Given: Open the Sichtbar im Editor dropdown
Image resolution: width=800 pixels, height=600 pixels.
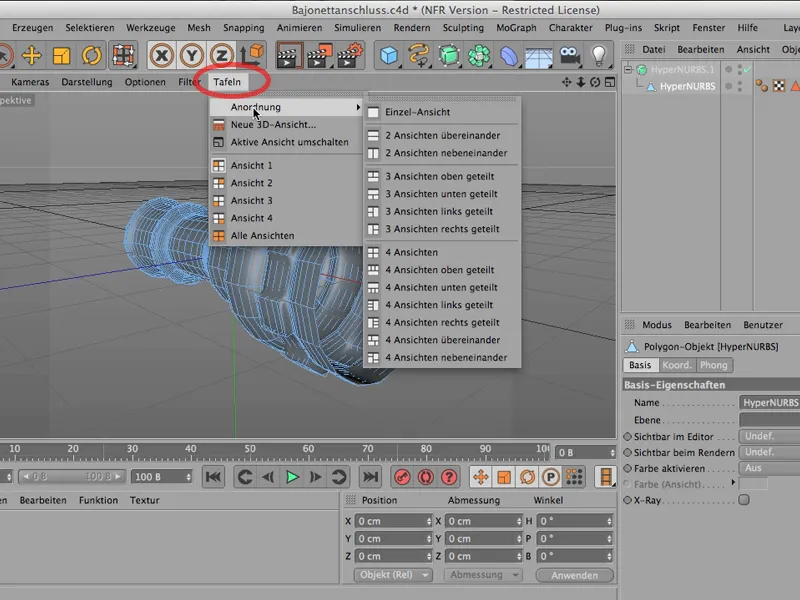Looking at the screenshot, I should click(769, 436).
